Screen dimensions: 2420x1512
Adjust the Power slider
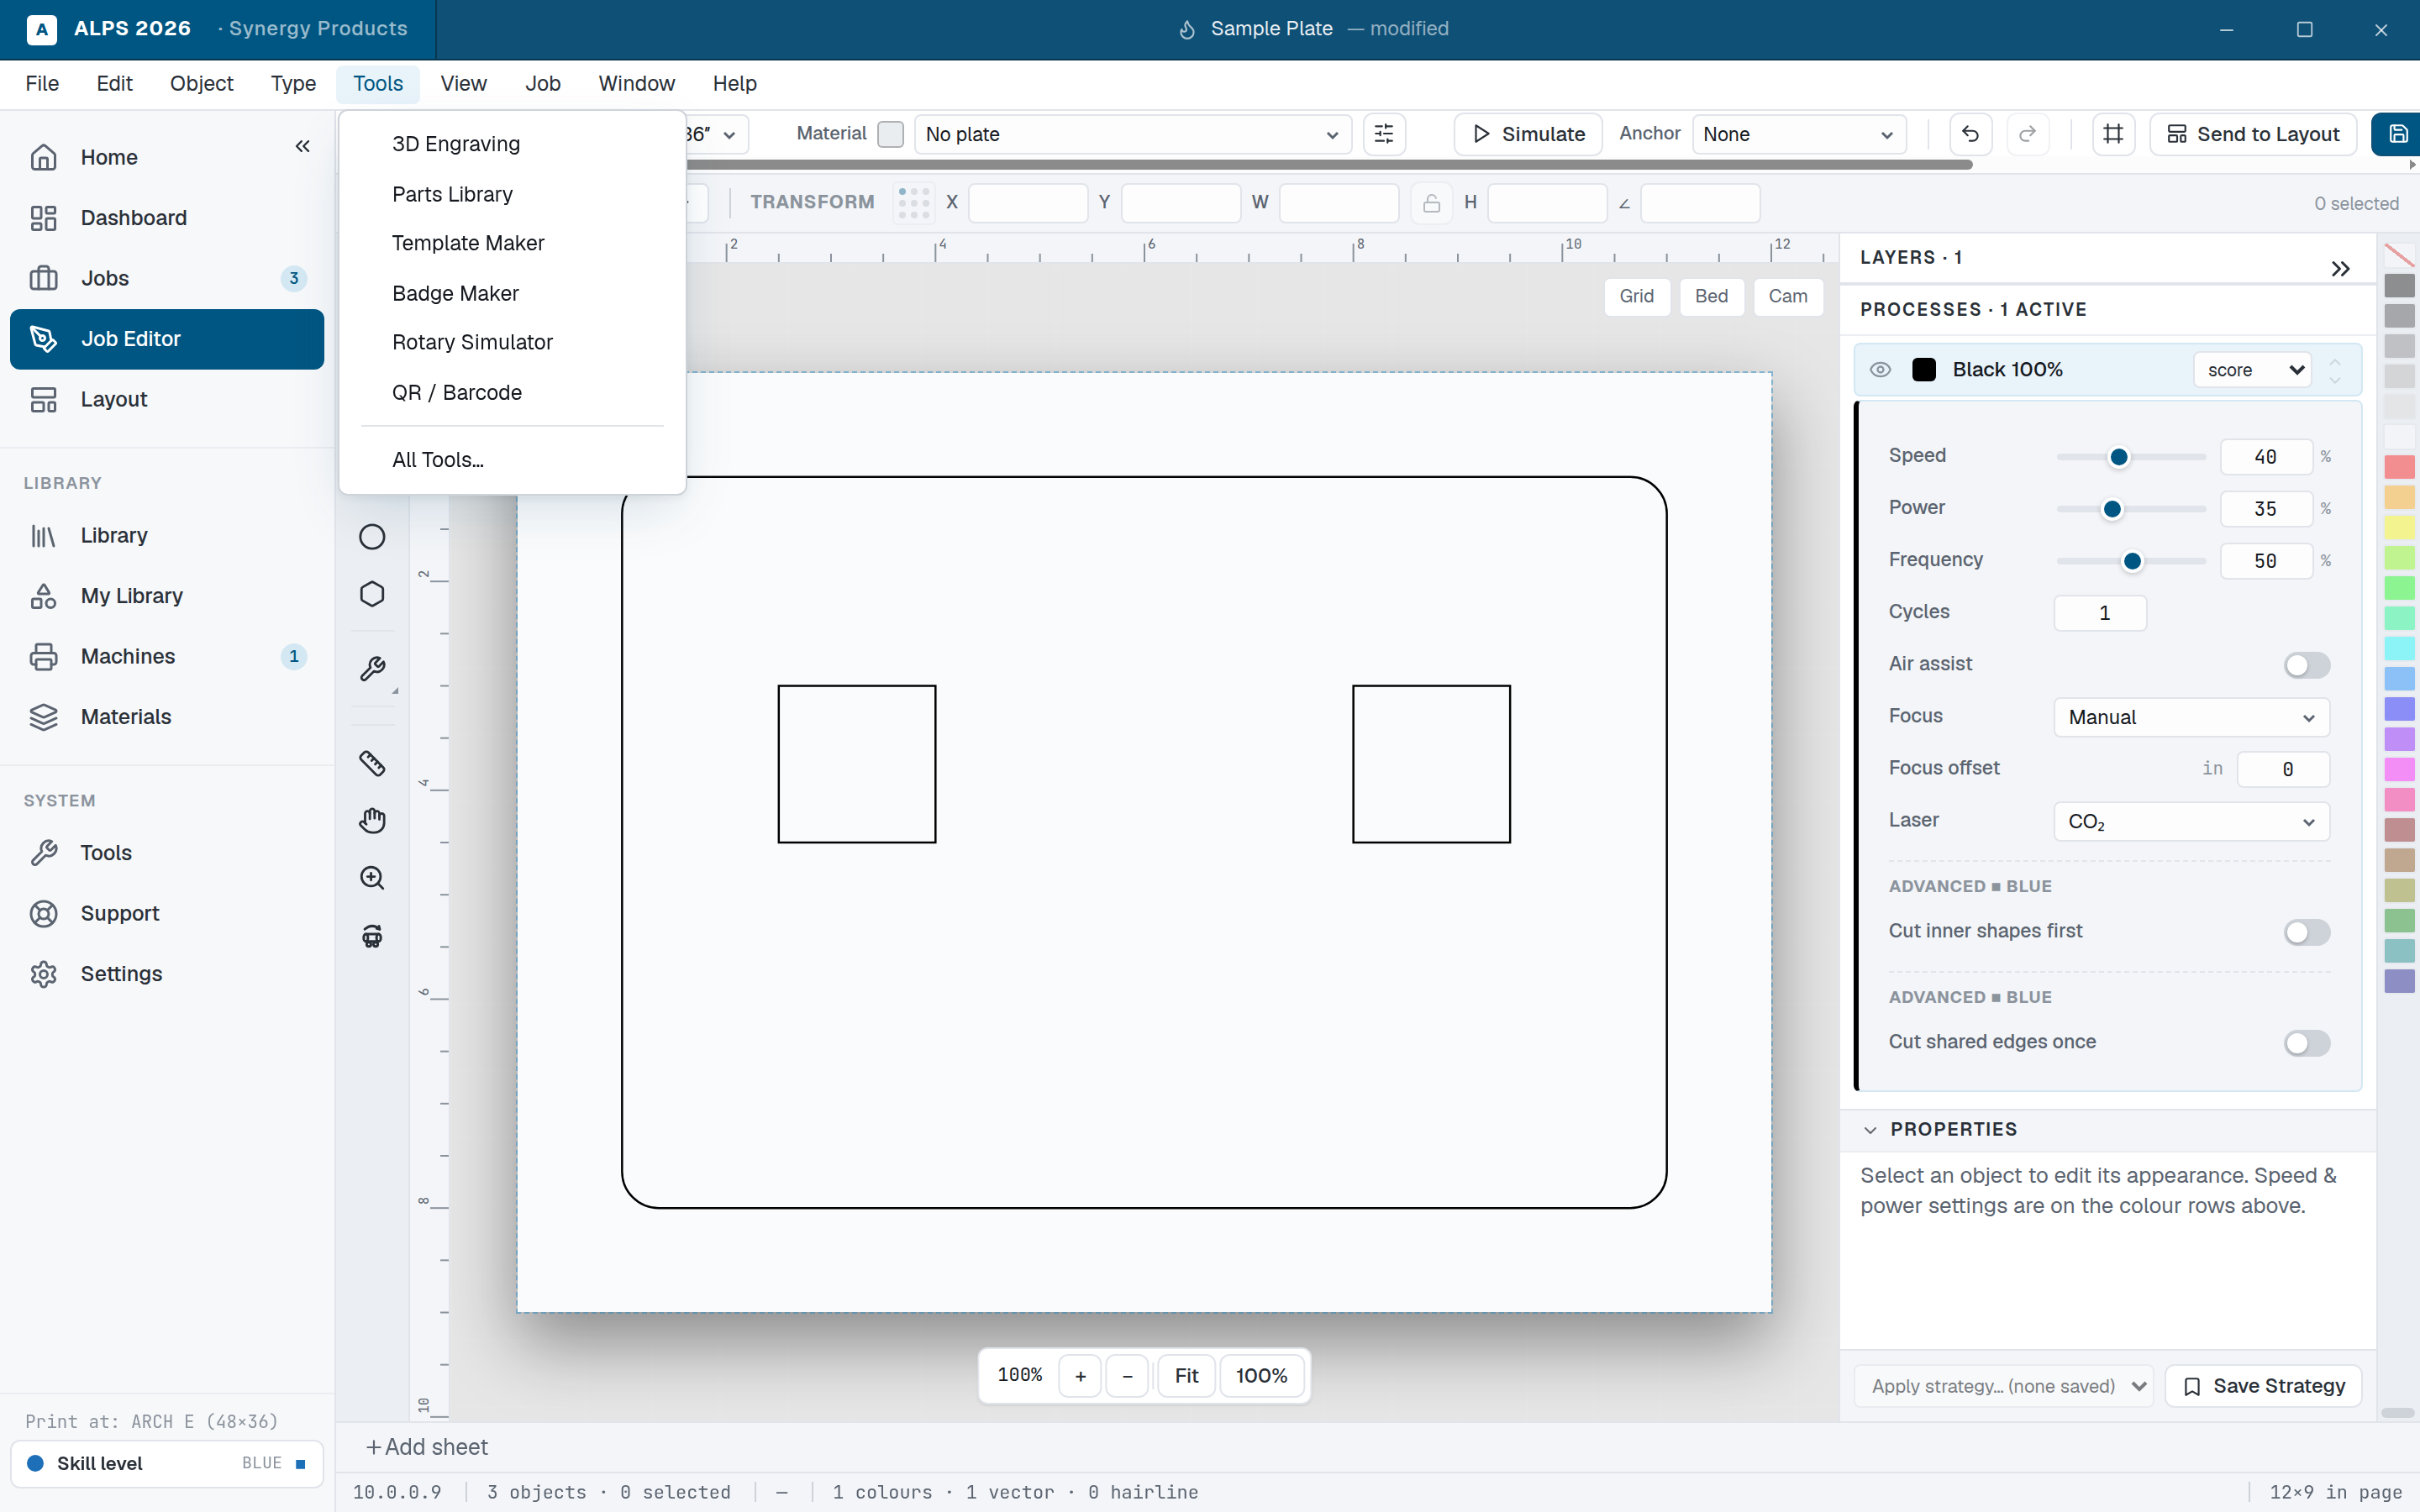click(2131, 509)
